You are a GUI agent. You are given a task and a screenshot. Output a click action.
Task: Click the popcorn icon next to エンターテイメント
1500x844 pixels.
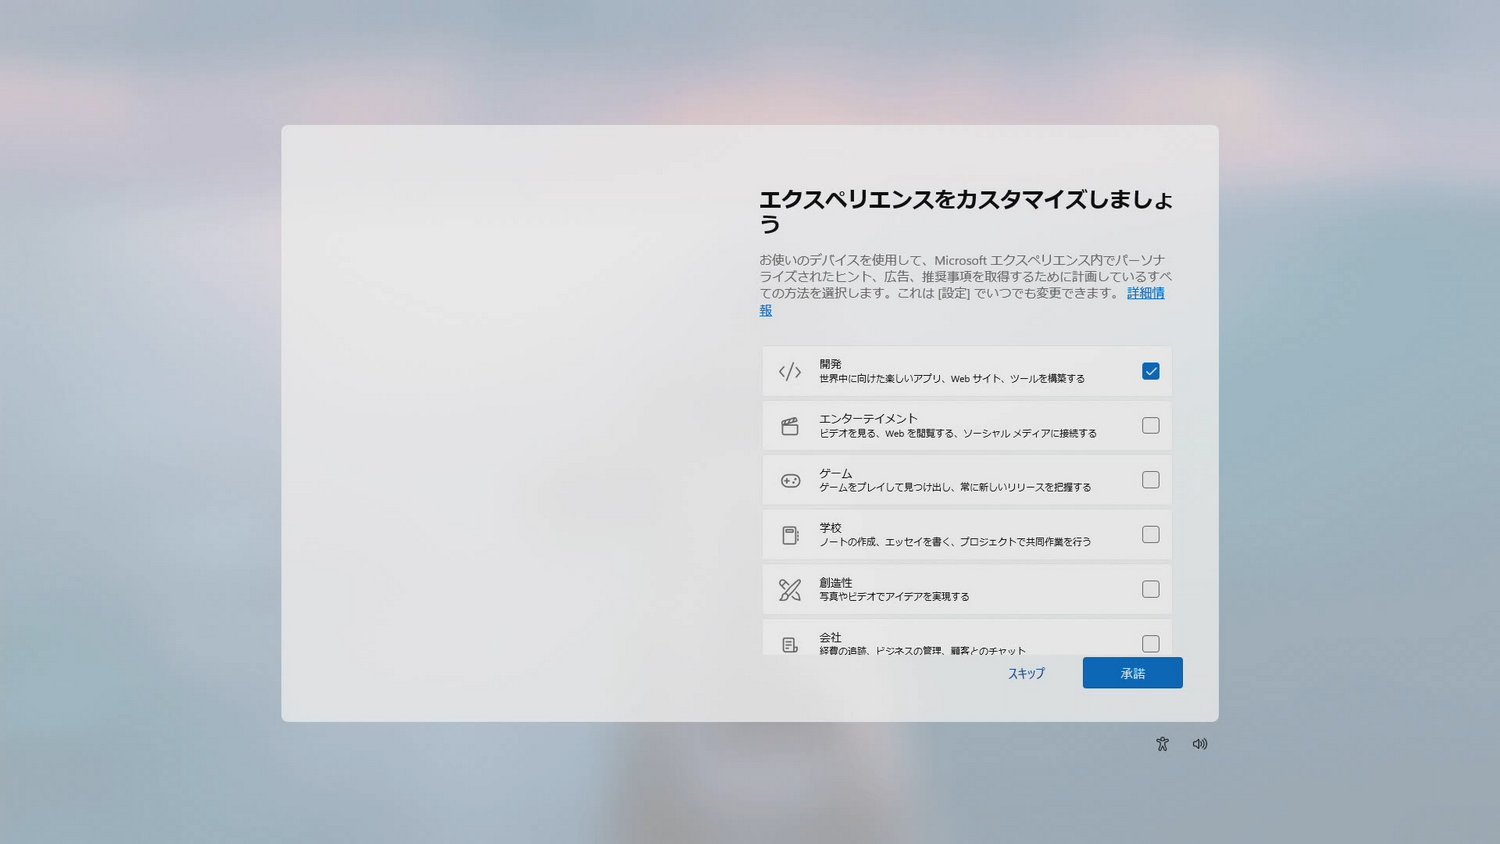coord(790,425)
